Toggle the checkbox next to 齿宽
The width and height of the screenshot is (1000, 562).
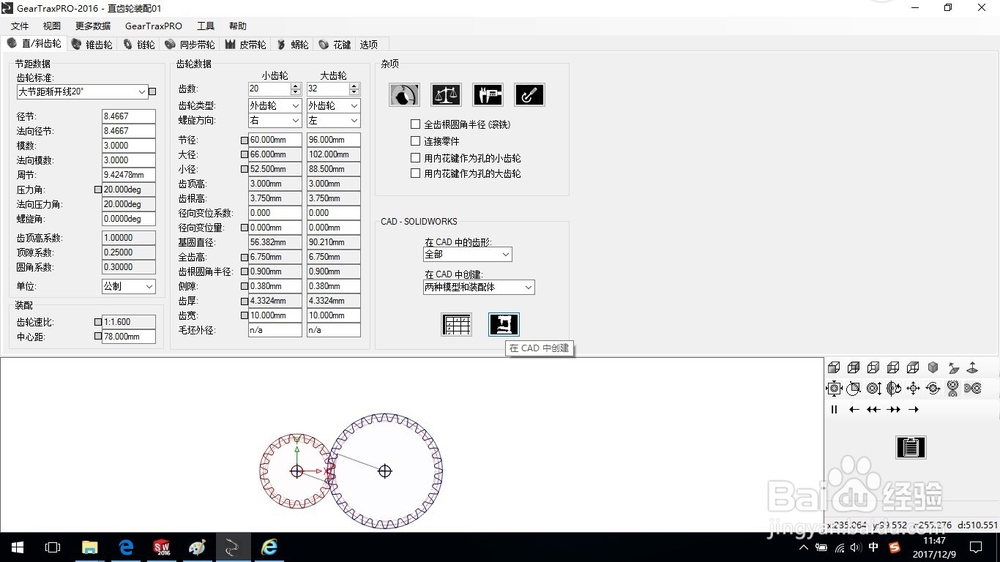coord(244,316)
